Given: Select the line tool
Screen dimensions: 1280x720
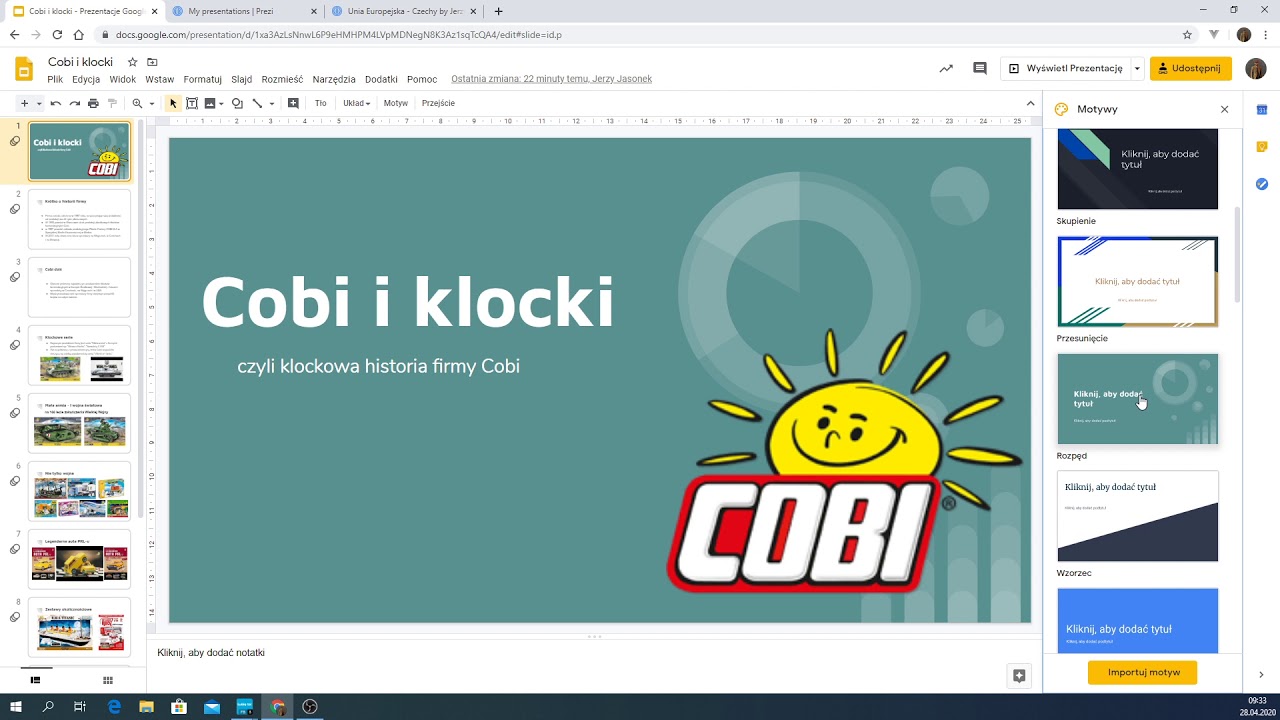Looking at the screenshot, I should 257,103.
